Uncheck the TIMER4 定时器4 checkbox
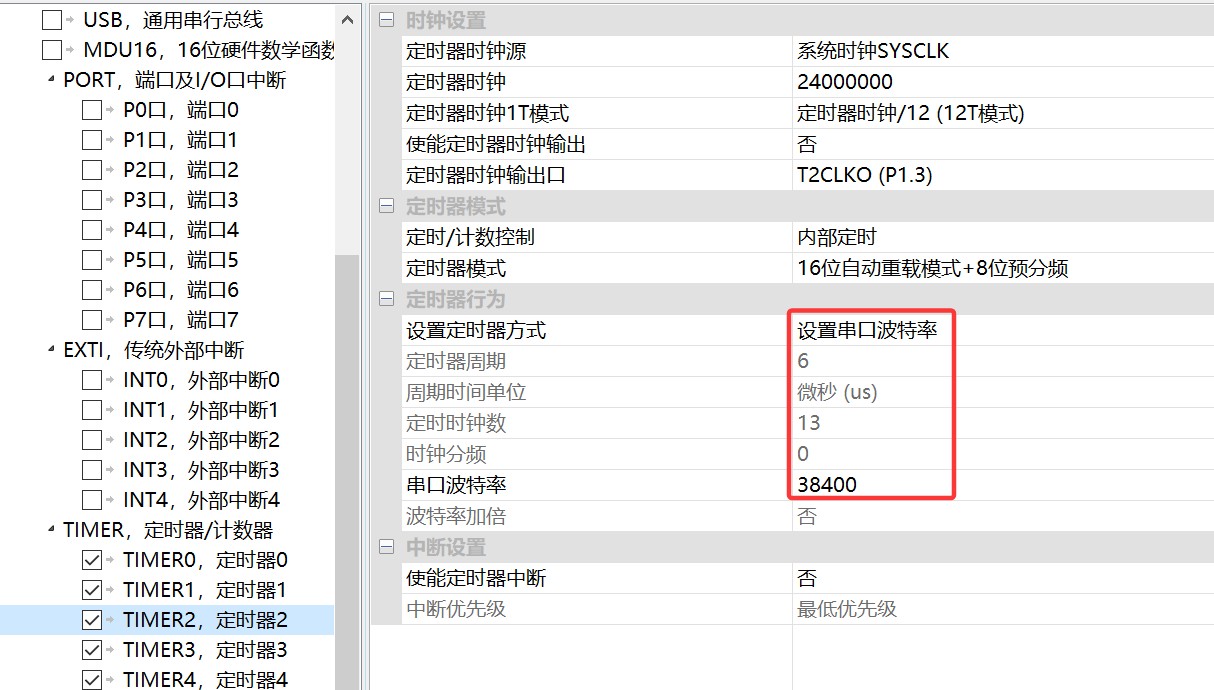Viewport: 1214px width, 690px height. tap(92, 680)
